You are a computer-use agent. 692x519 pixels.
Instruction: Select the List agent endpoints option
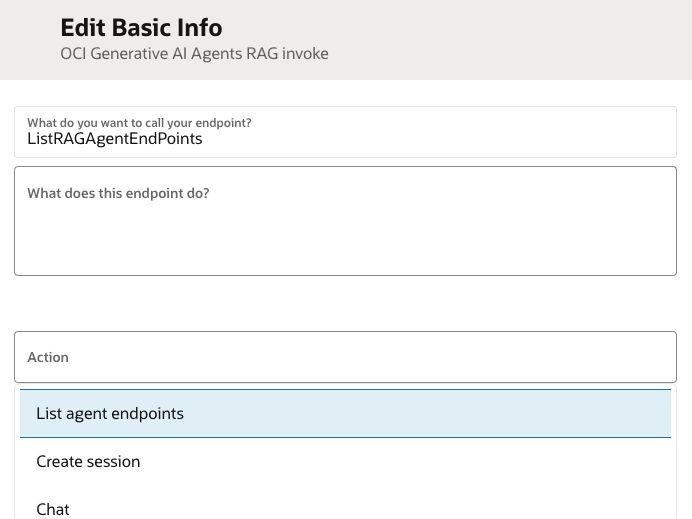(110, 413)
